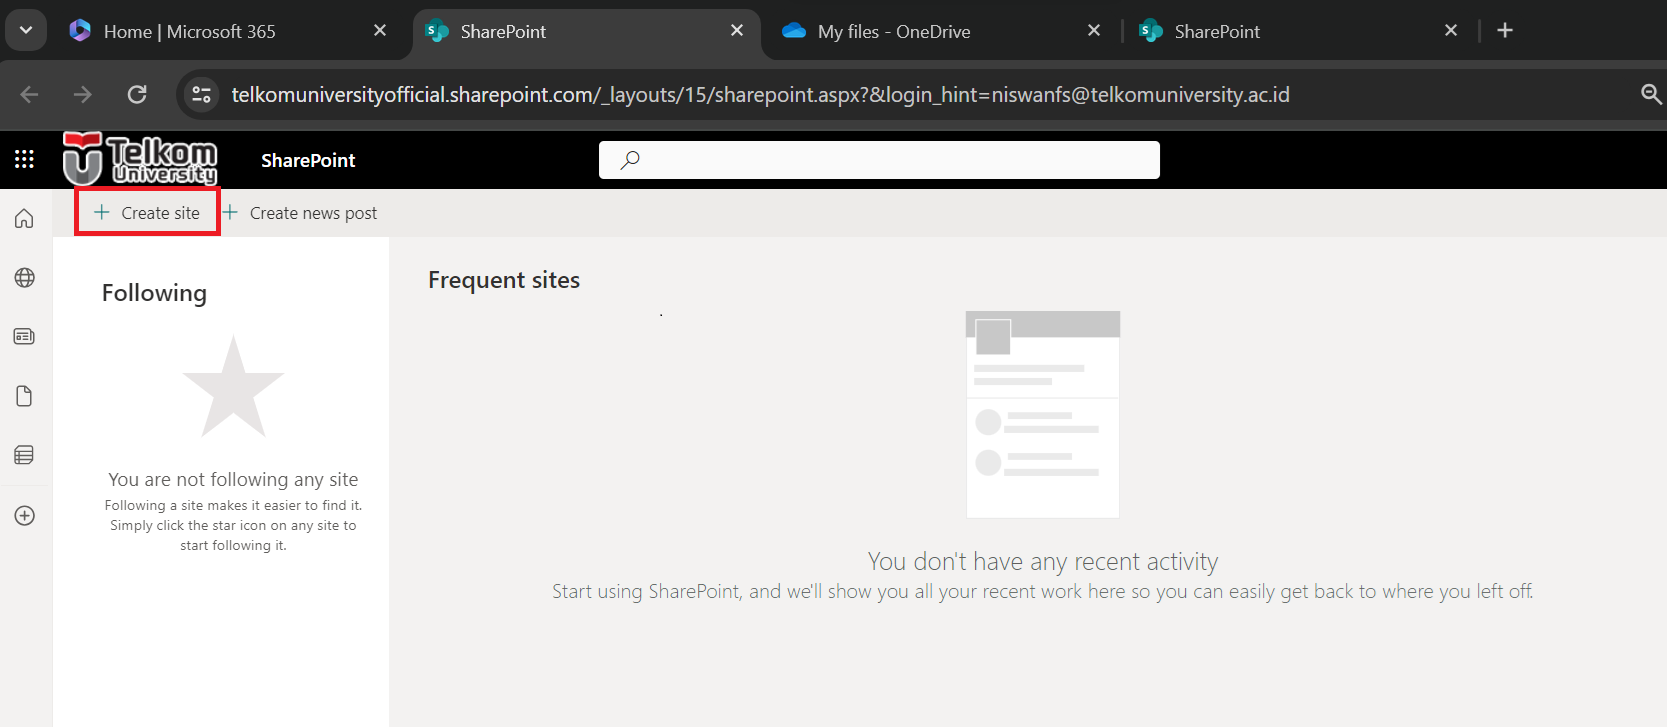
Task: Open the Microsoft 365 app launcher grid
Action: click(24, 159)
